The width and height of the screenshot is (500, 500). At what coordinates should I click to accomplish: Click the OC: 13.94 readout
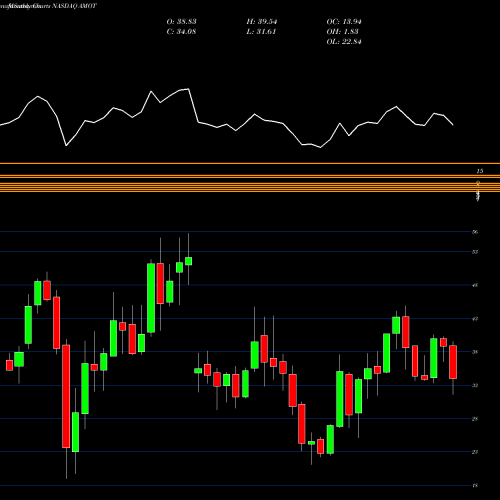click(x=344, y=21)
